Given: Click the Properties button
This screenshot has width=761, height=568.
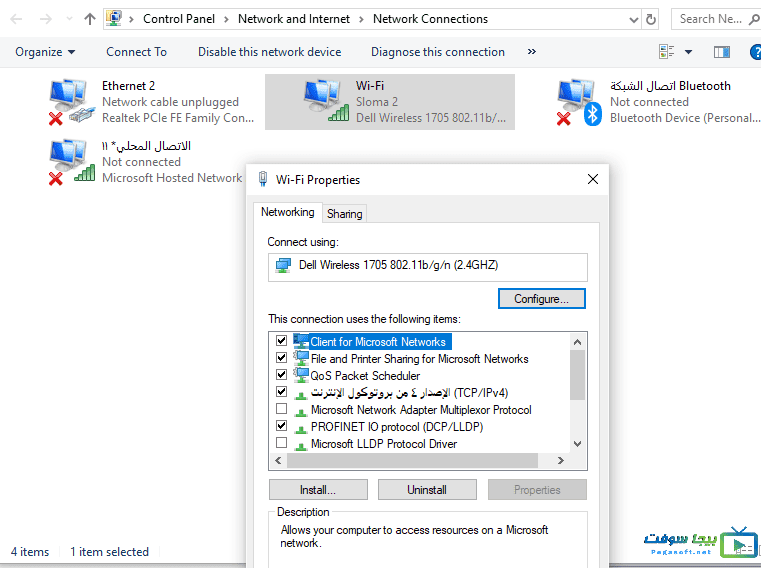Looking at the screenshot, I should (537, 490).
